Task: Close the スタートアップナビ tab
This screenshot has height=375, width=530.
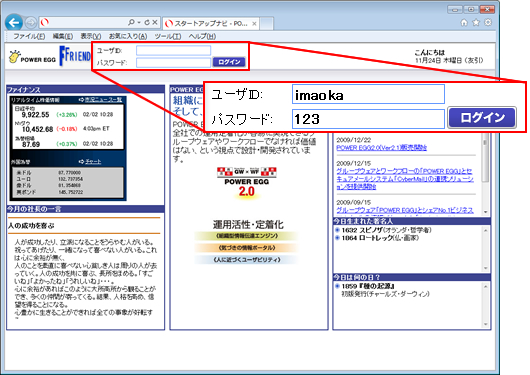Action: 254,24
